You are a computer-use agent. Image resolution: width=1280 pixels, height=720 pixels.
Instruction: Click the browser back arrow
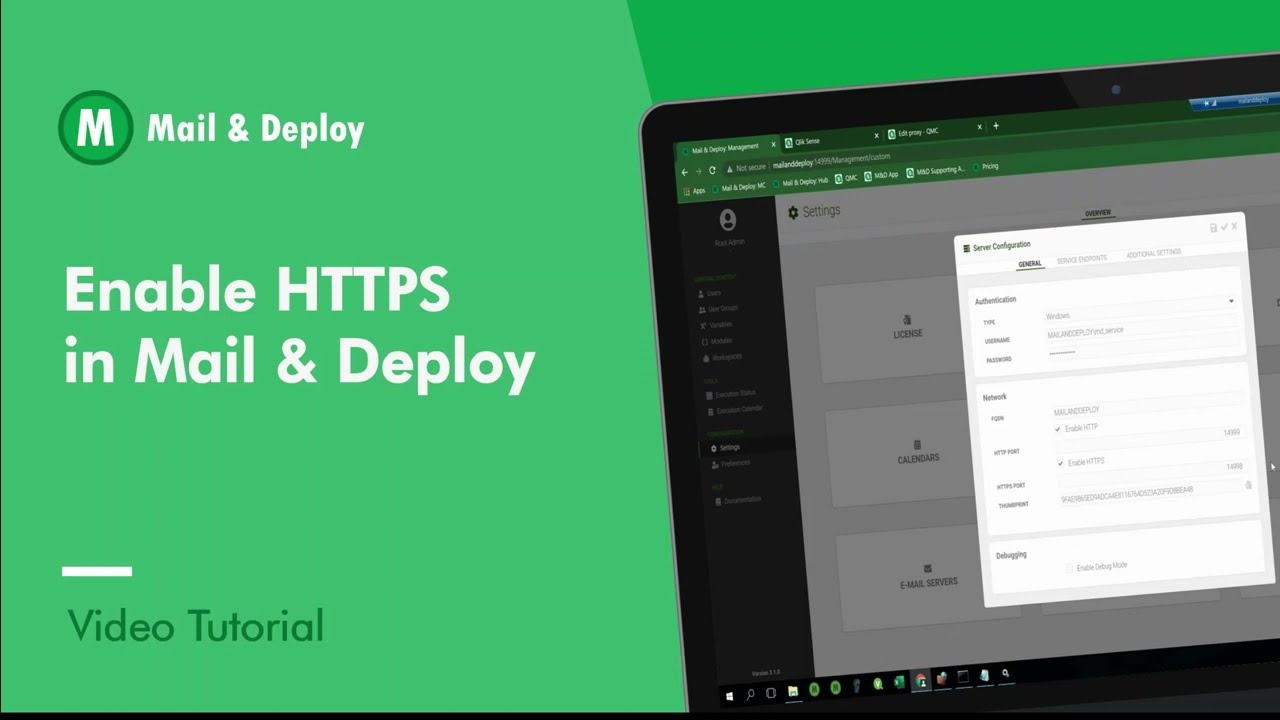(x=684, y=172)
